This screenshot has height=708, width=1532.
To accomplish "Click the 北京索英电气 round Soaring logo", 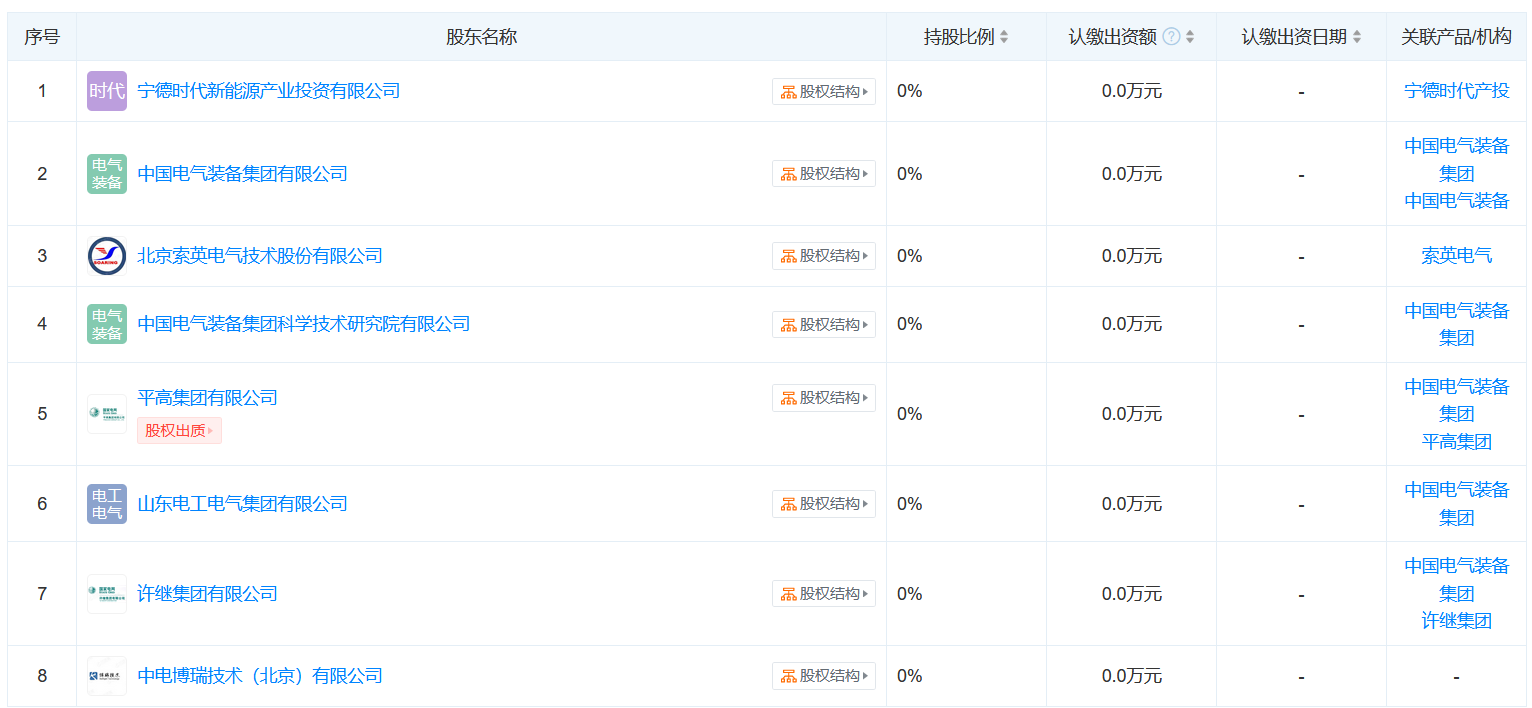I will (x=107, y=256).
